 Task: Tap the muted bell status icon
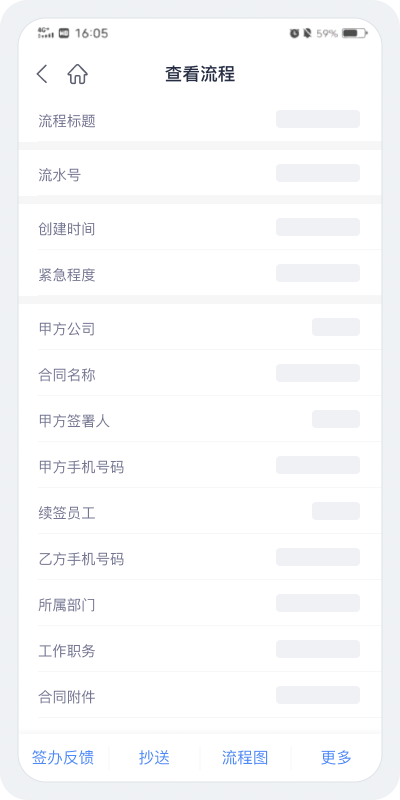307,34
